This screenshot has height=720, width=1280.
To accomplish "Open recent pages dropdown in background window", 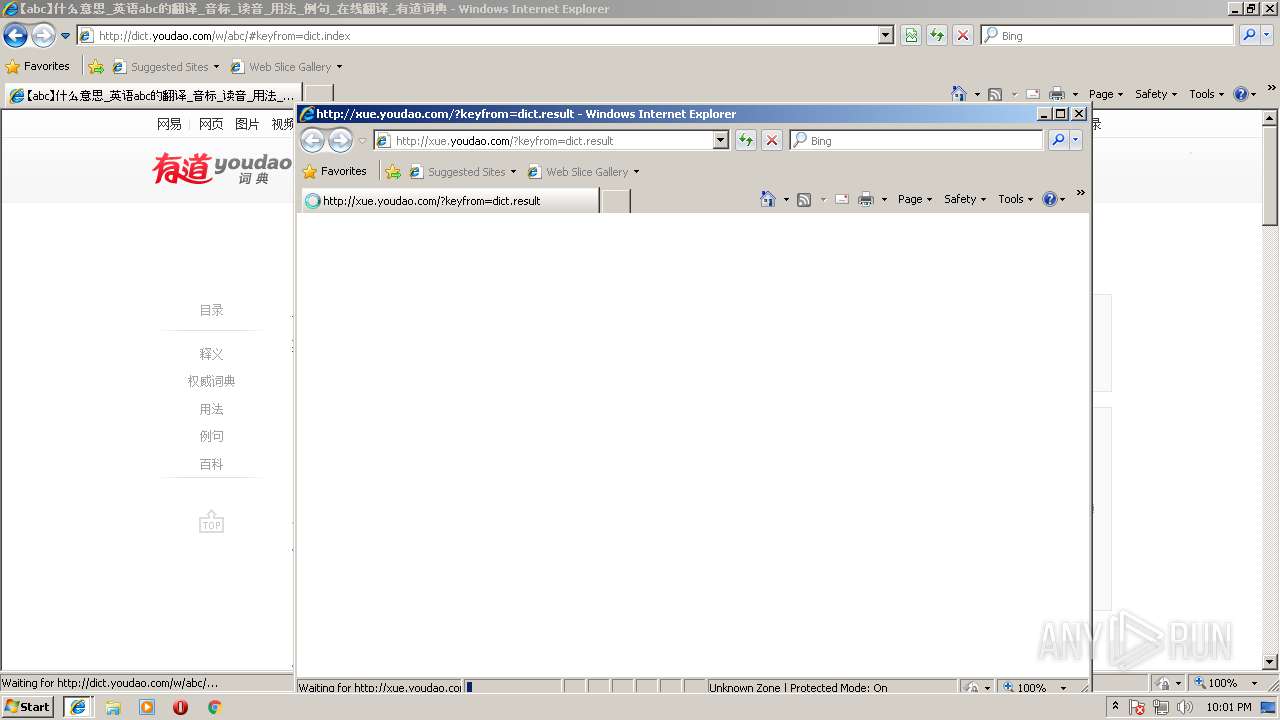I will pyautogui.click(x=66, y=36).
